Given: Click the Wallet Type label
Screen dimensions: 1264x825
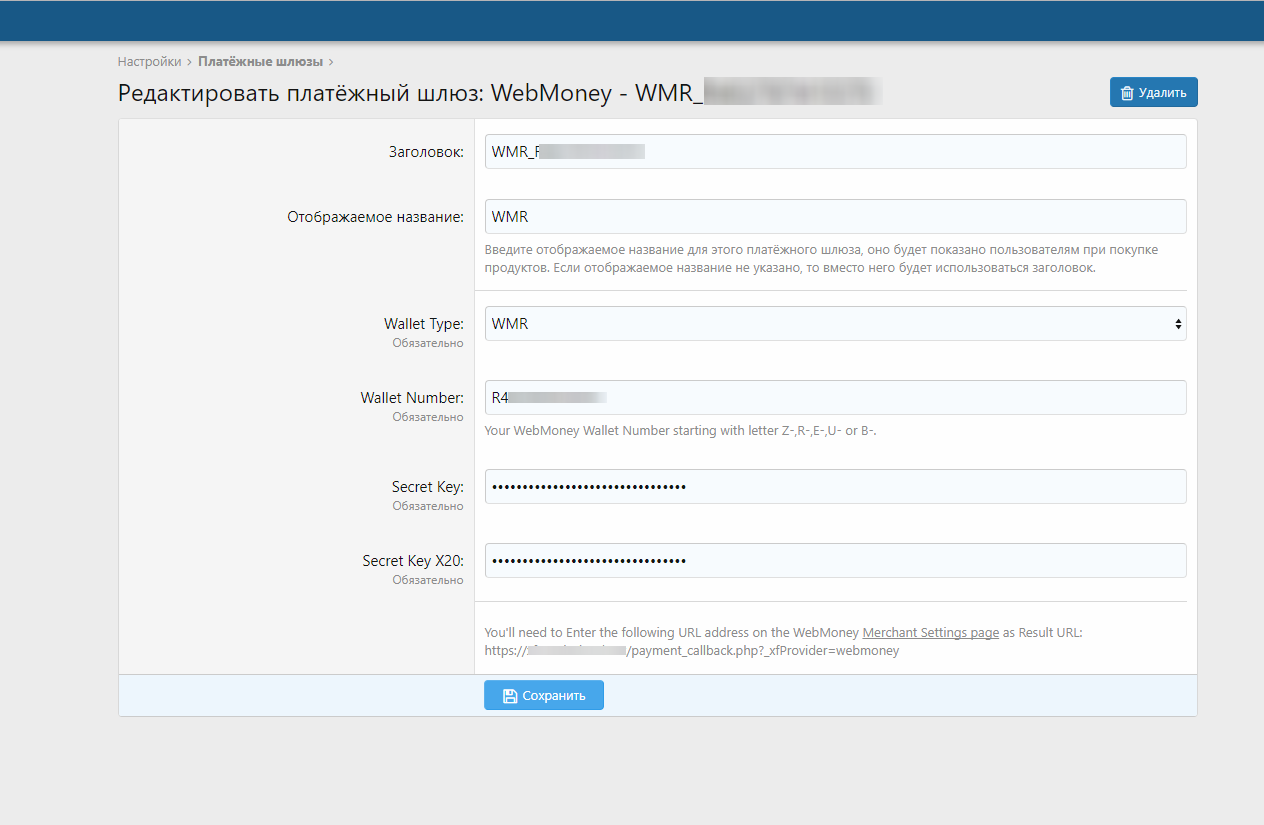Looking at the screenshot, I should [424, 324].
